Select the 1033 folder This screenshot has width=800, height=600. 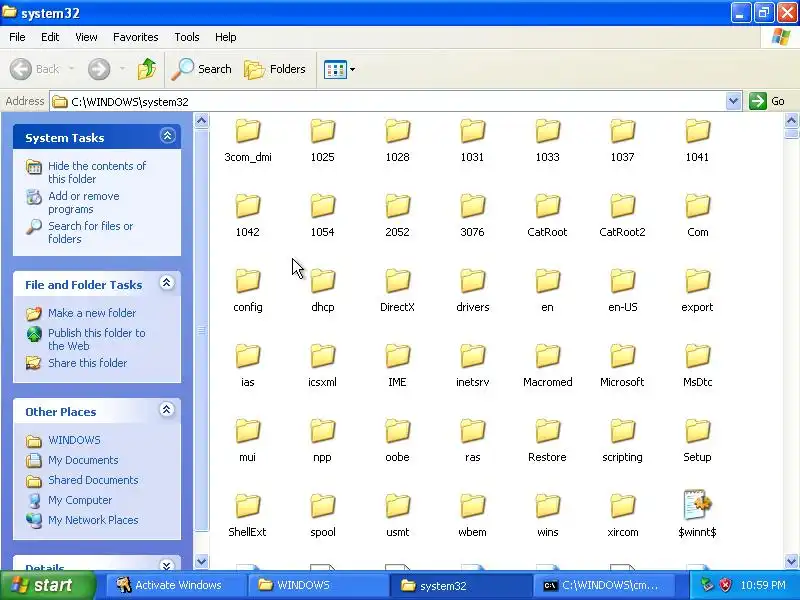(x=547, y=141)
